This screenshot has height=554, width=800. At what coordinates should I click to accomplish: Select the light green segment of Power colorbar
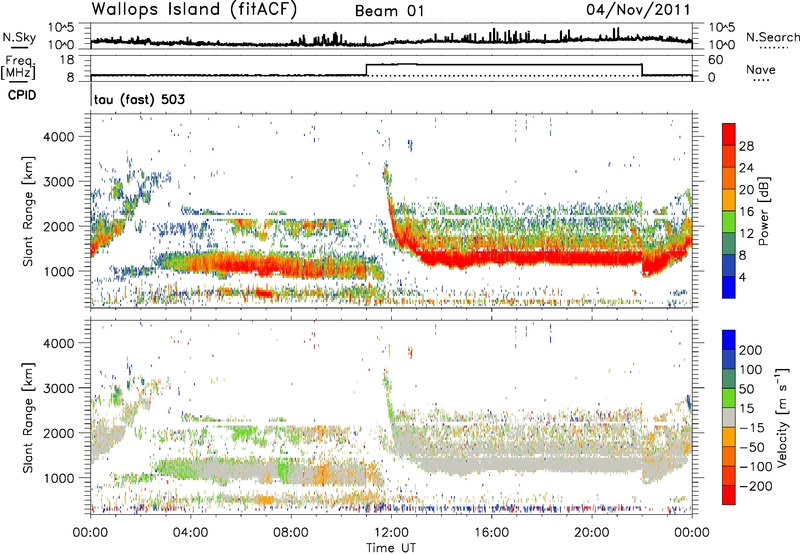point(729,222)
